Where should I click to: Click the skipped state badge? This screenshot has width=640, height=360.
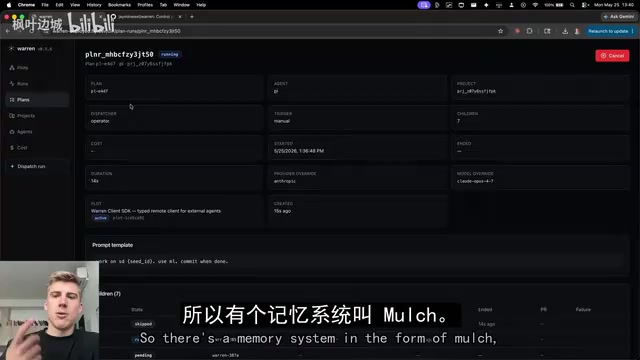(x=143, y=324)
